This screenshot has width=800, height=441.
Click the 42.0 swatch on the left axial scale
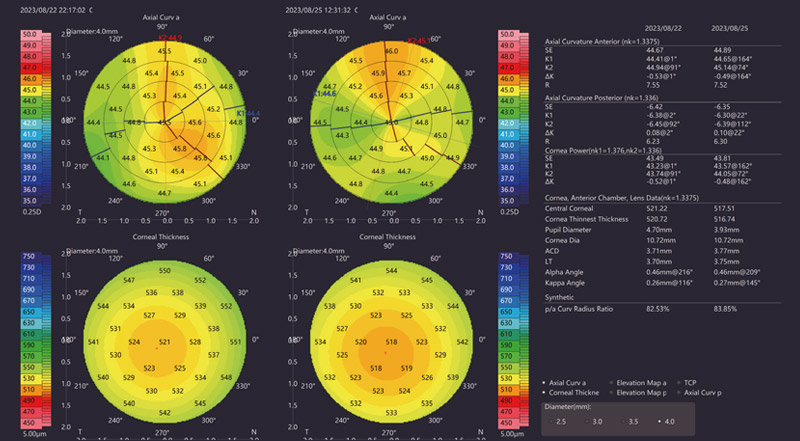coord(30,123)
